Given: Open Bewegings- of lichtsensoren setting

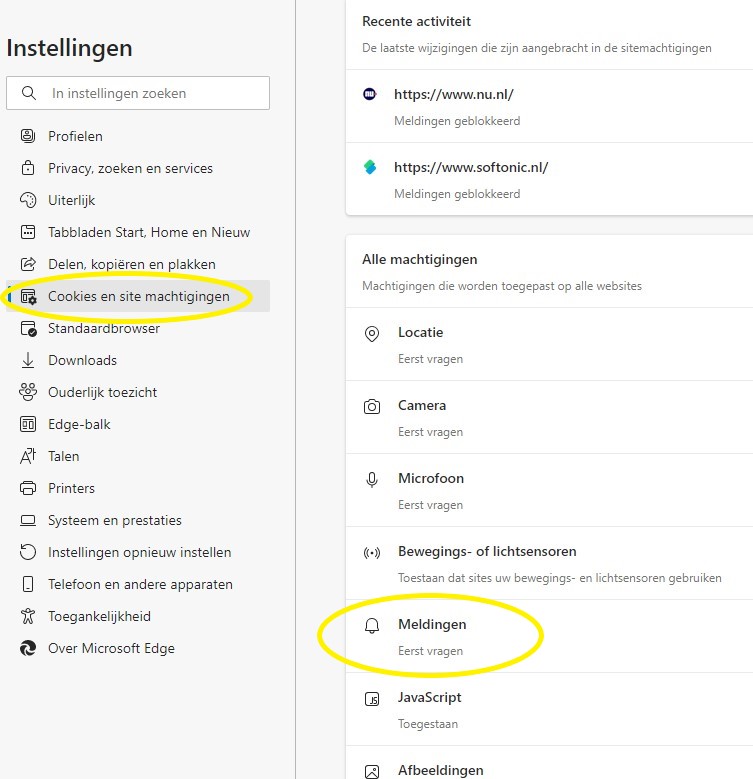Looking at the screenshot, I should 549,563.
